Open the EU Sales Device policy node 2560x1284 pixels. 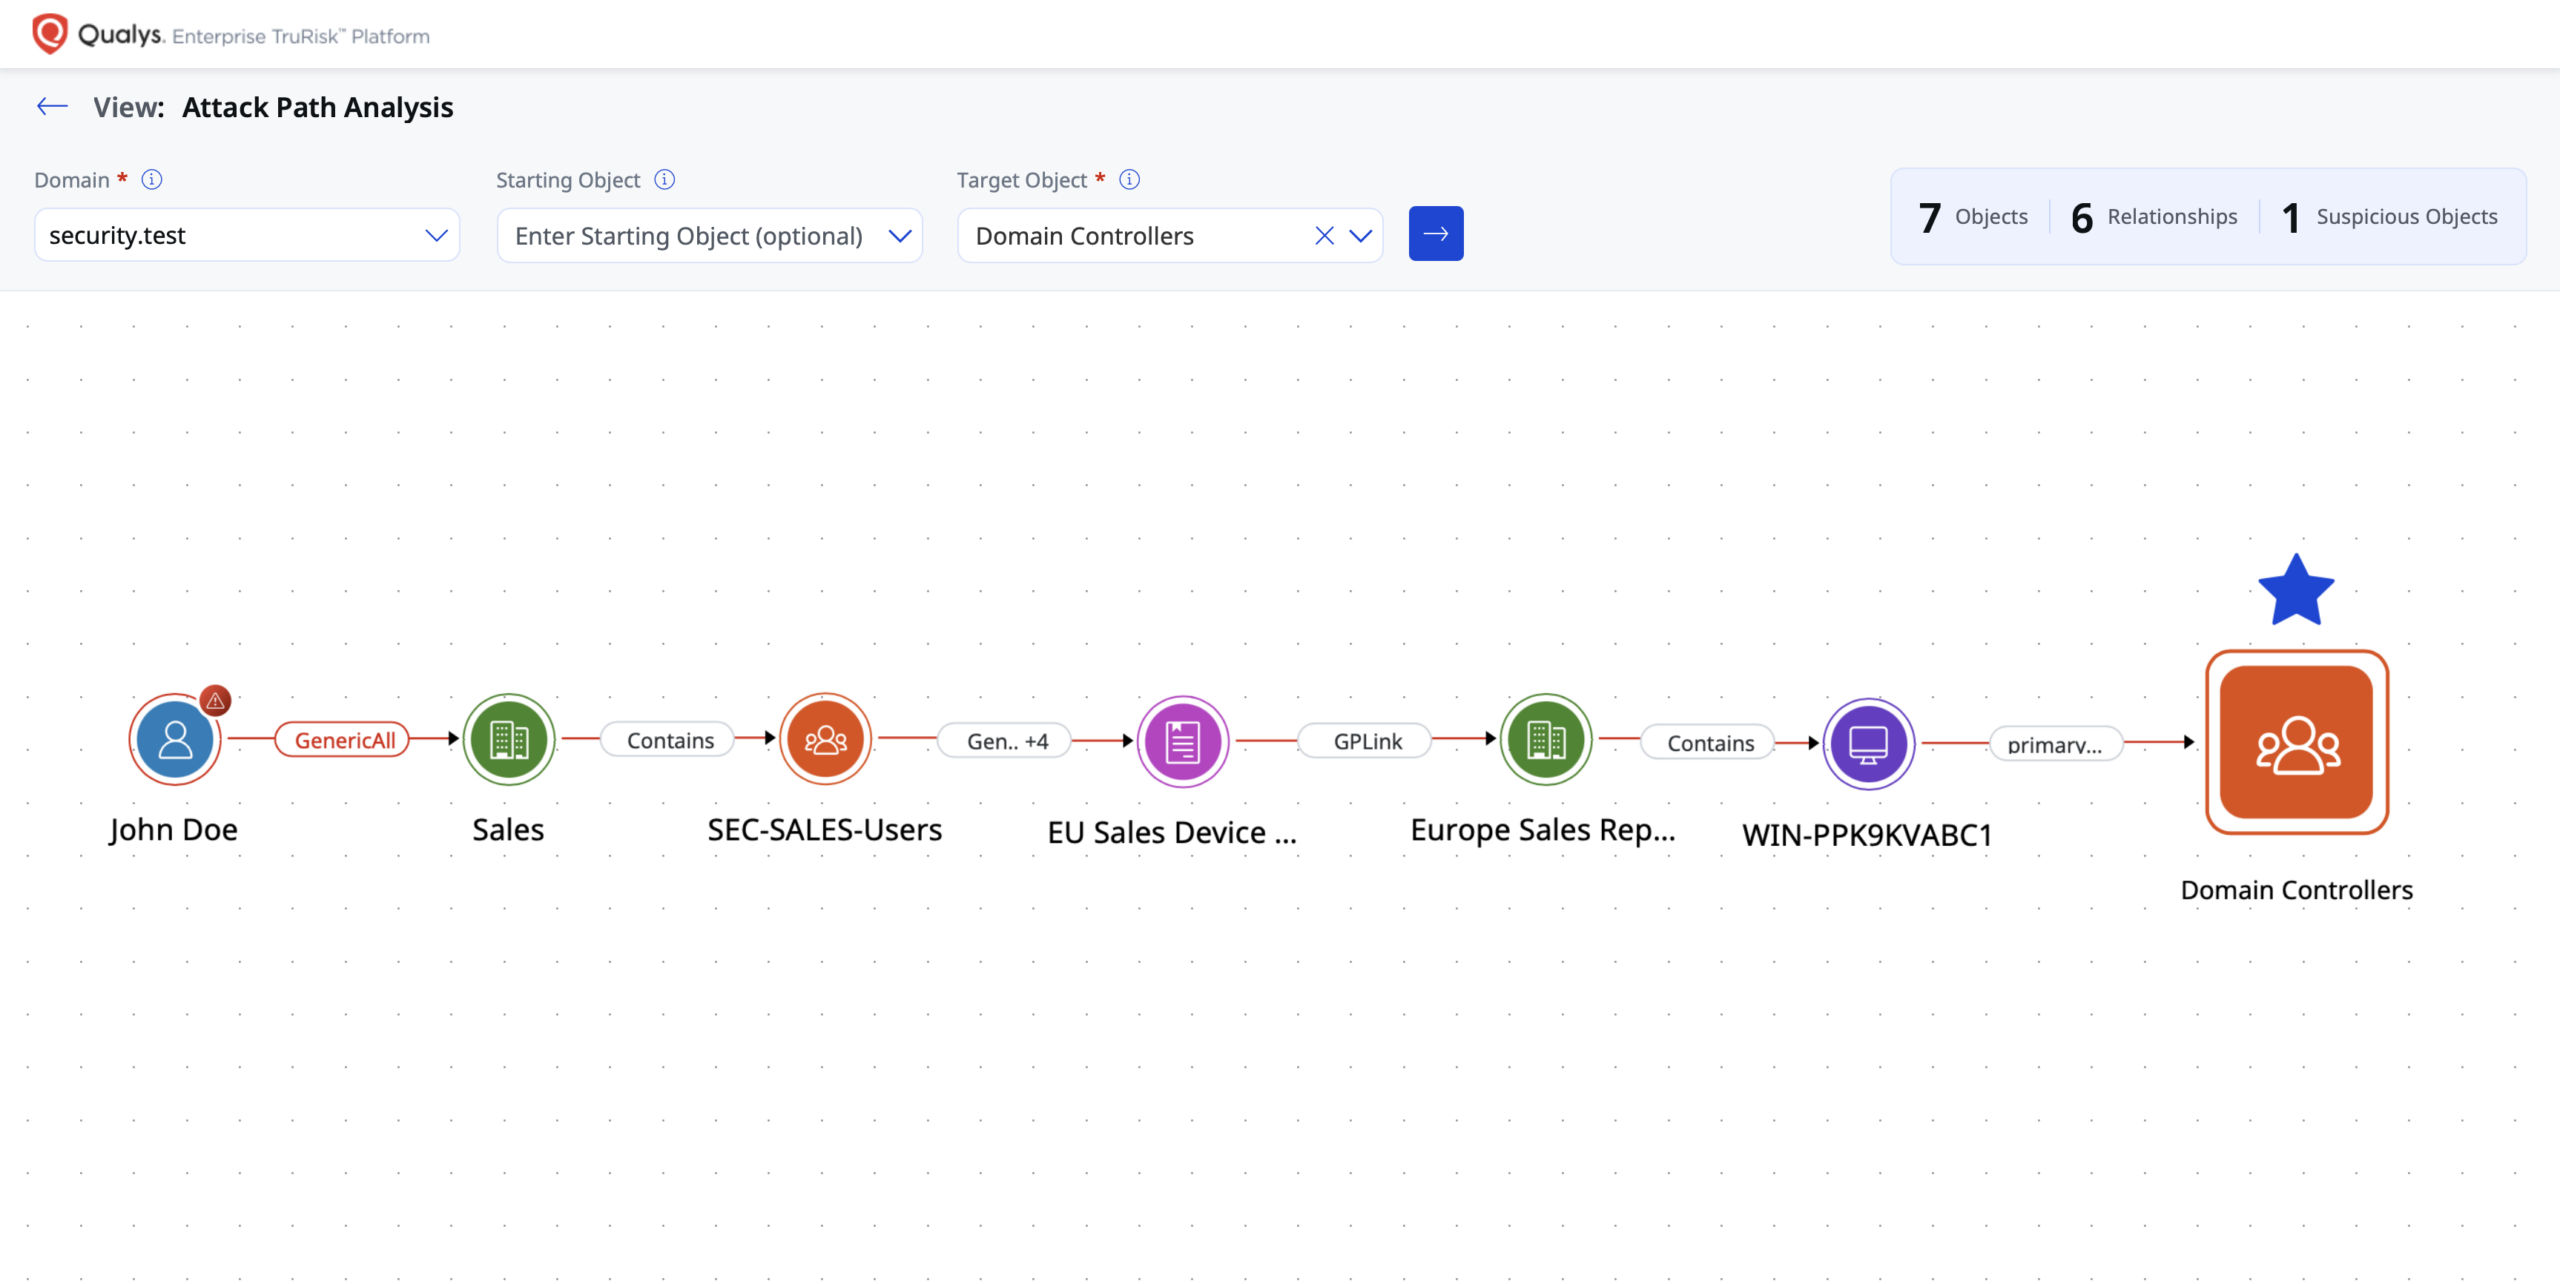pyautogui.click(x=1183, y=742)
